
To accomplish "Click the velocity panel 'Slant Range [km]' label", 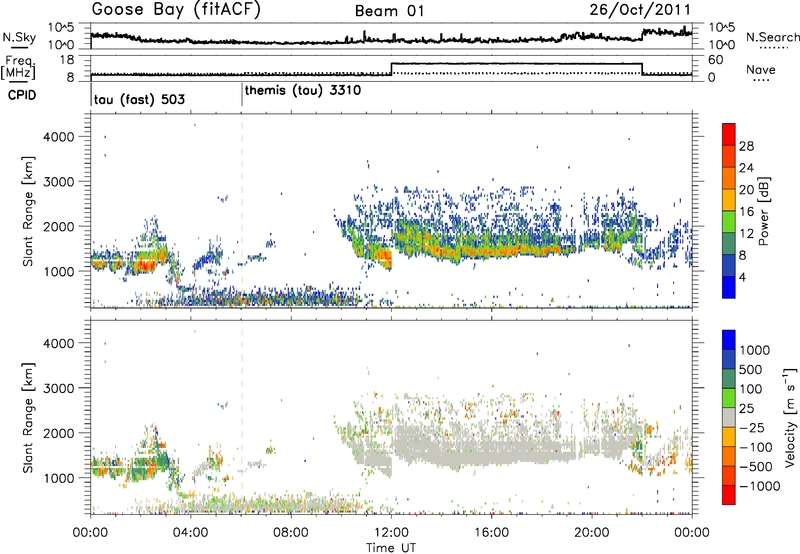I will click(x=28, y=418).
